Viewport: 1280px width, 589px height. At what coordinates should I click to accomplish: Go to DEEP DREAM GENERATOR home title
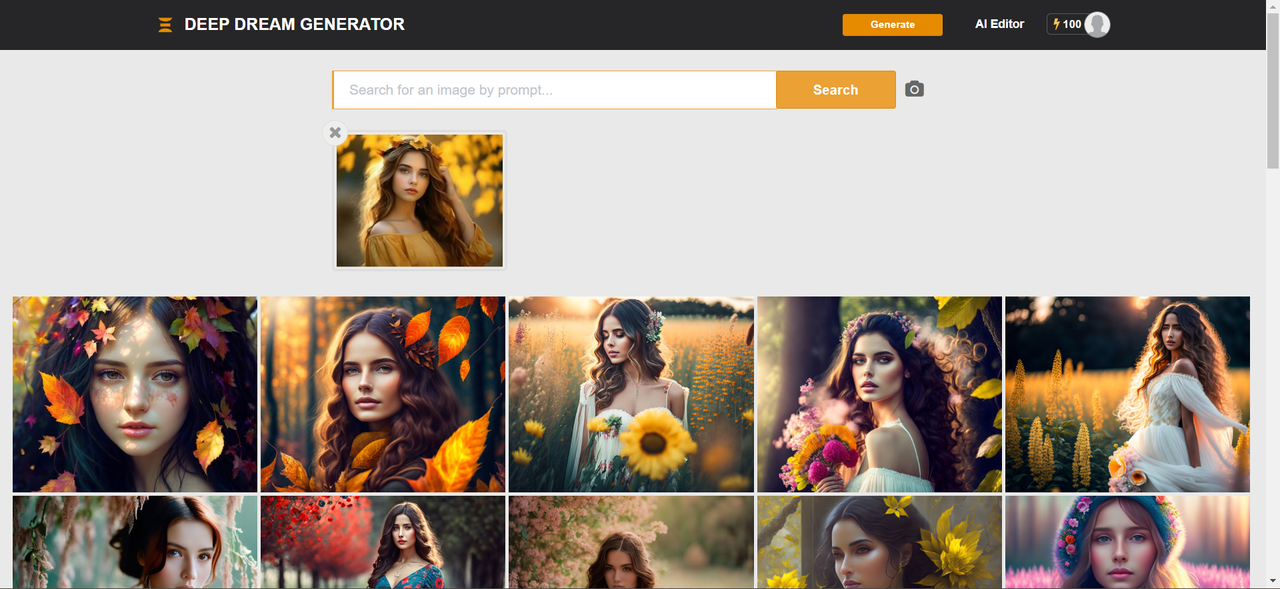(294, 24)
